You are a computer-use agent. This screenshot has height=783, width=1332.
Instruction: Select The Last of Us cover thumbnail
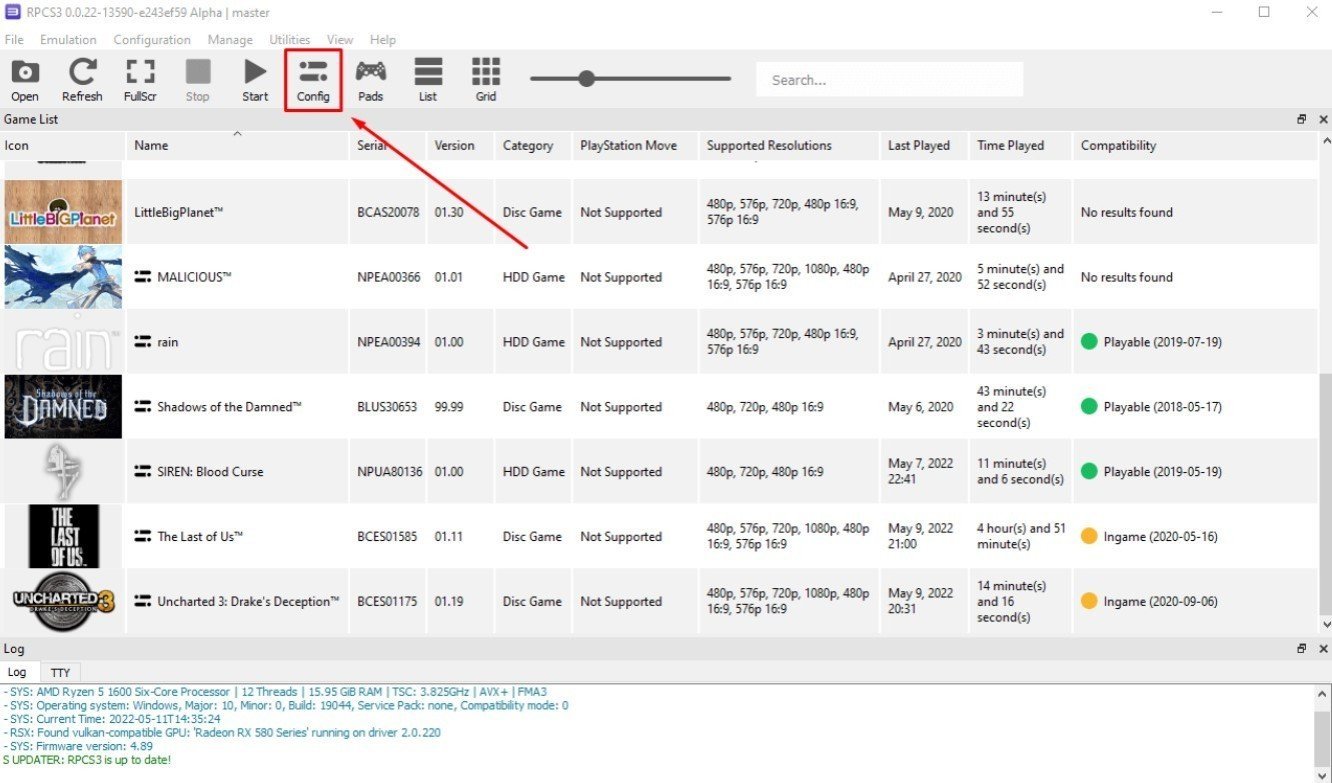point(63,537)
